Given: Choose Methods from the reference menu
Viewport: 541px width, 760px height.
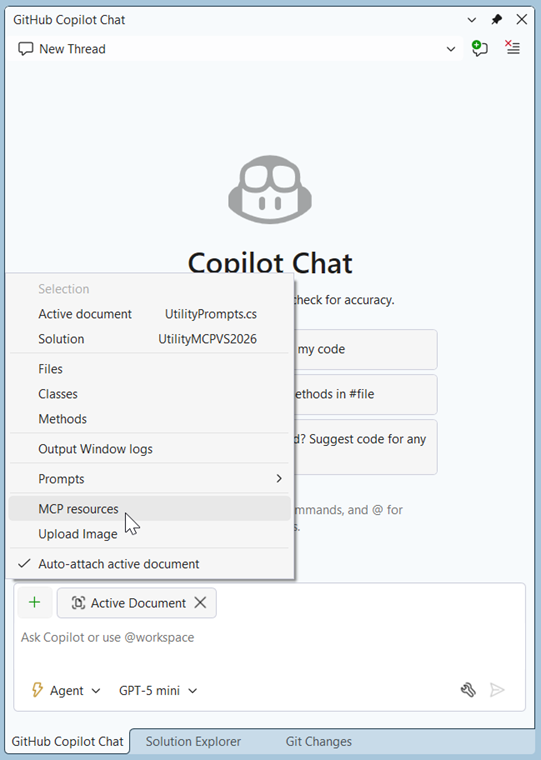Looking at the screenshot, I should point(149,419).
